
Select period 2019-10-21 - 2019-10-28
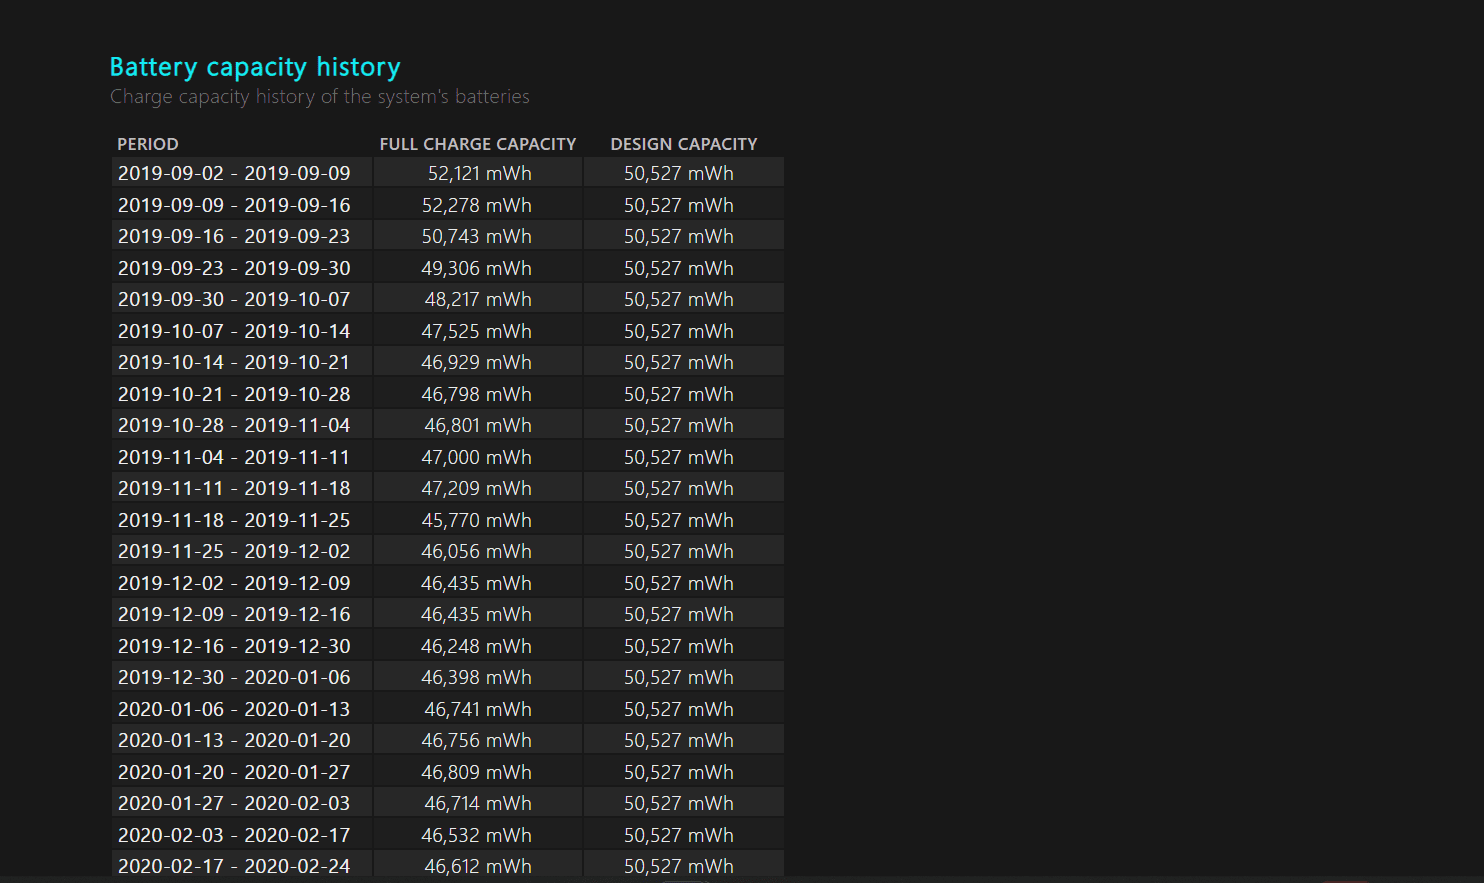point(234,394)
